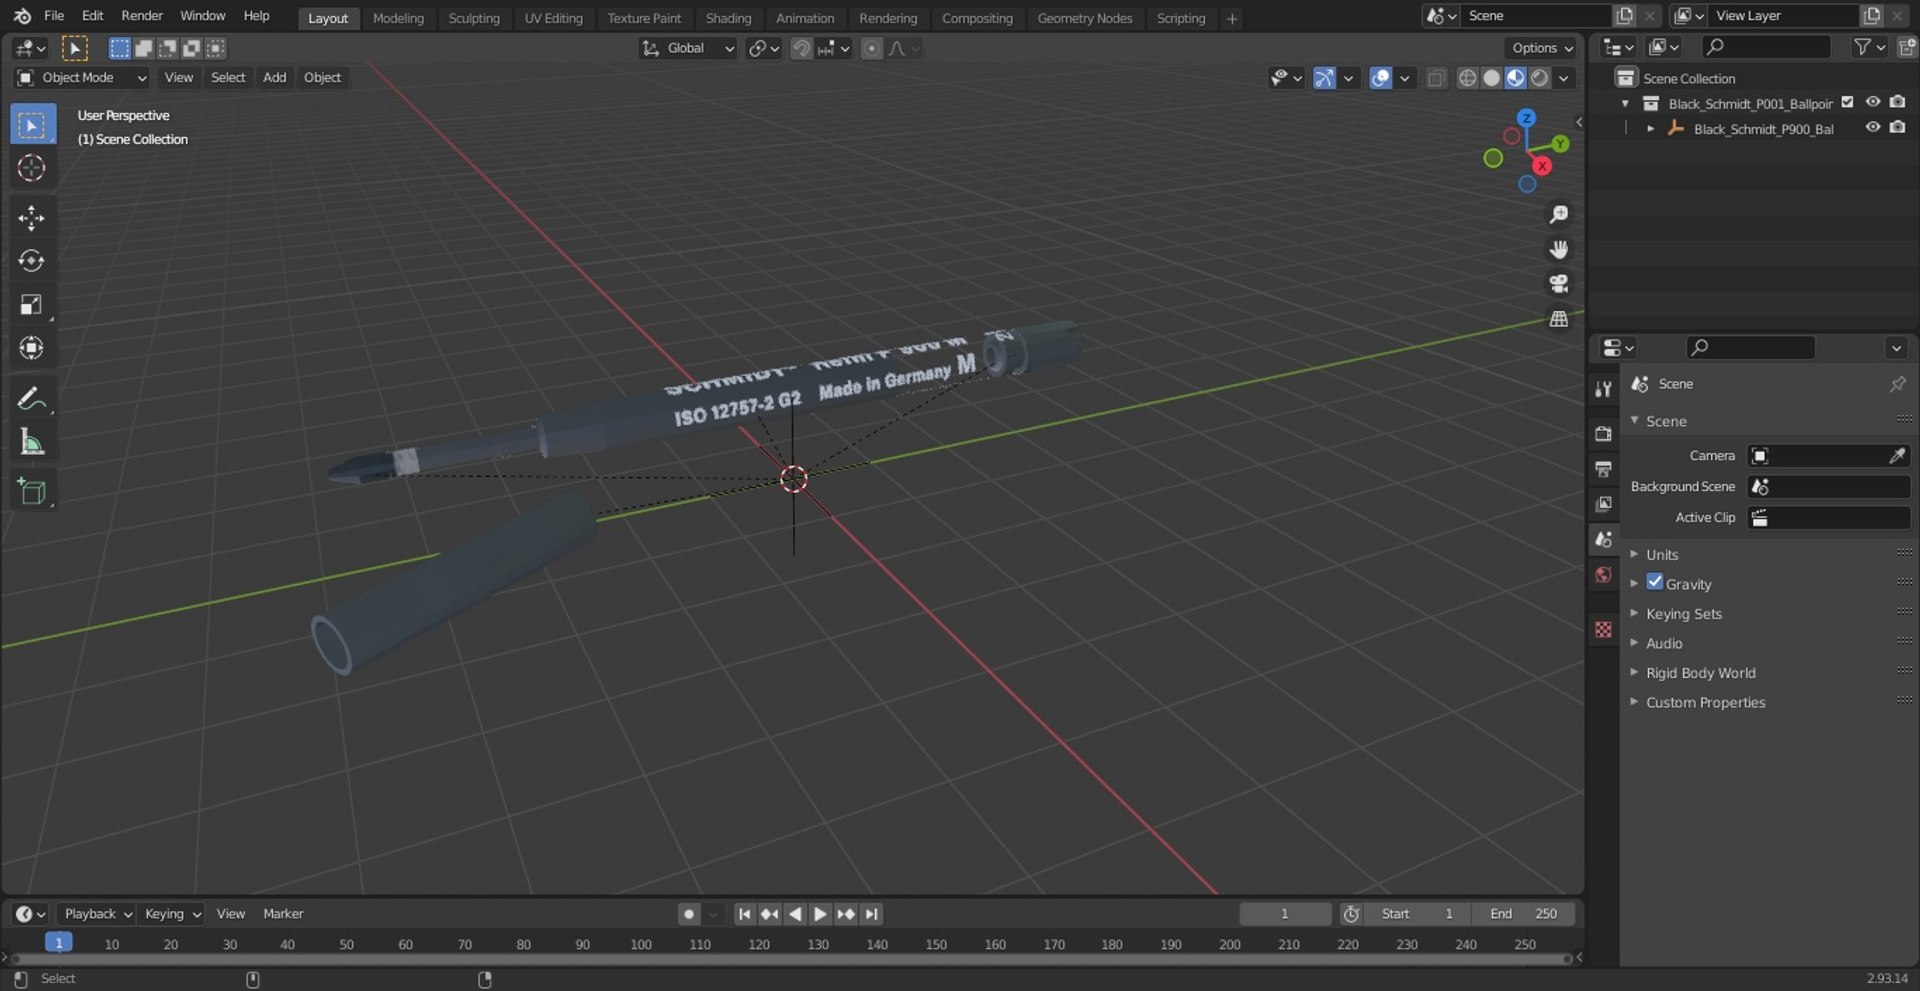Pick the Rotate tool

pos(32,261)
